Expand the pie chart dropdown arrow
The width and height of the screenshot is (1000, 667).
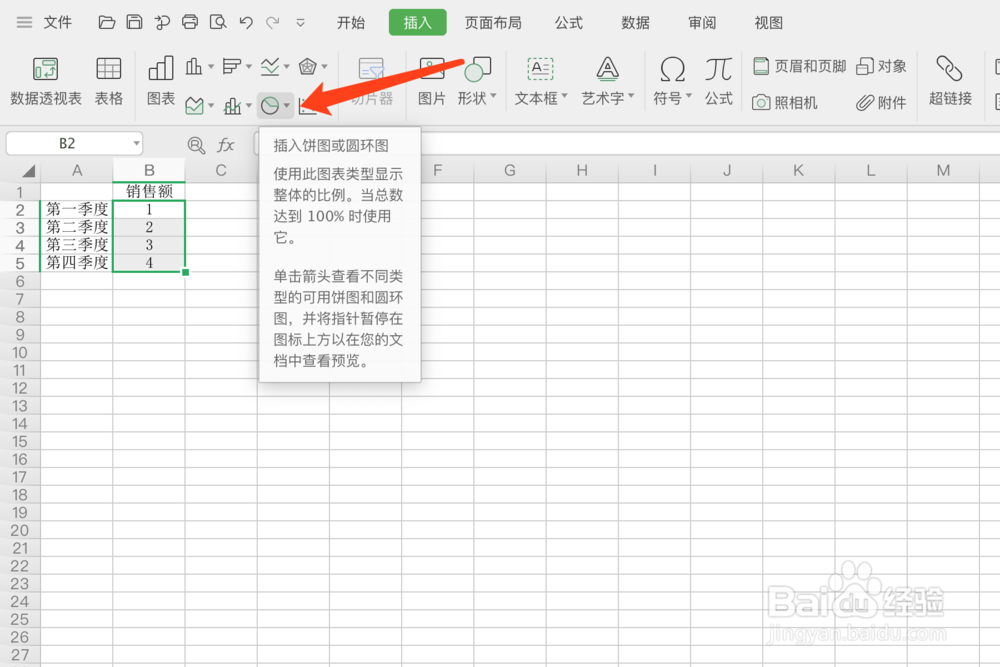[x=287, y=105]
